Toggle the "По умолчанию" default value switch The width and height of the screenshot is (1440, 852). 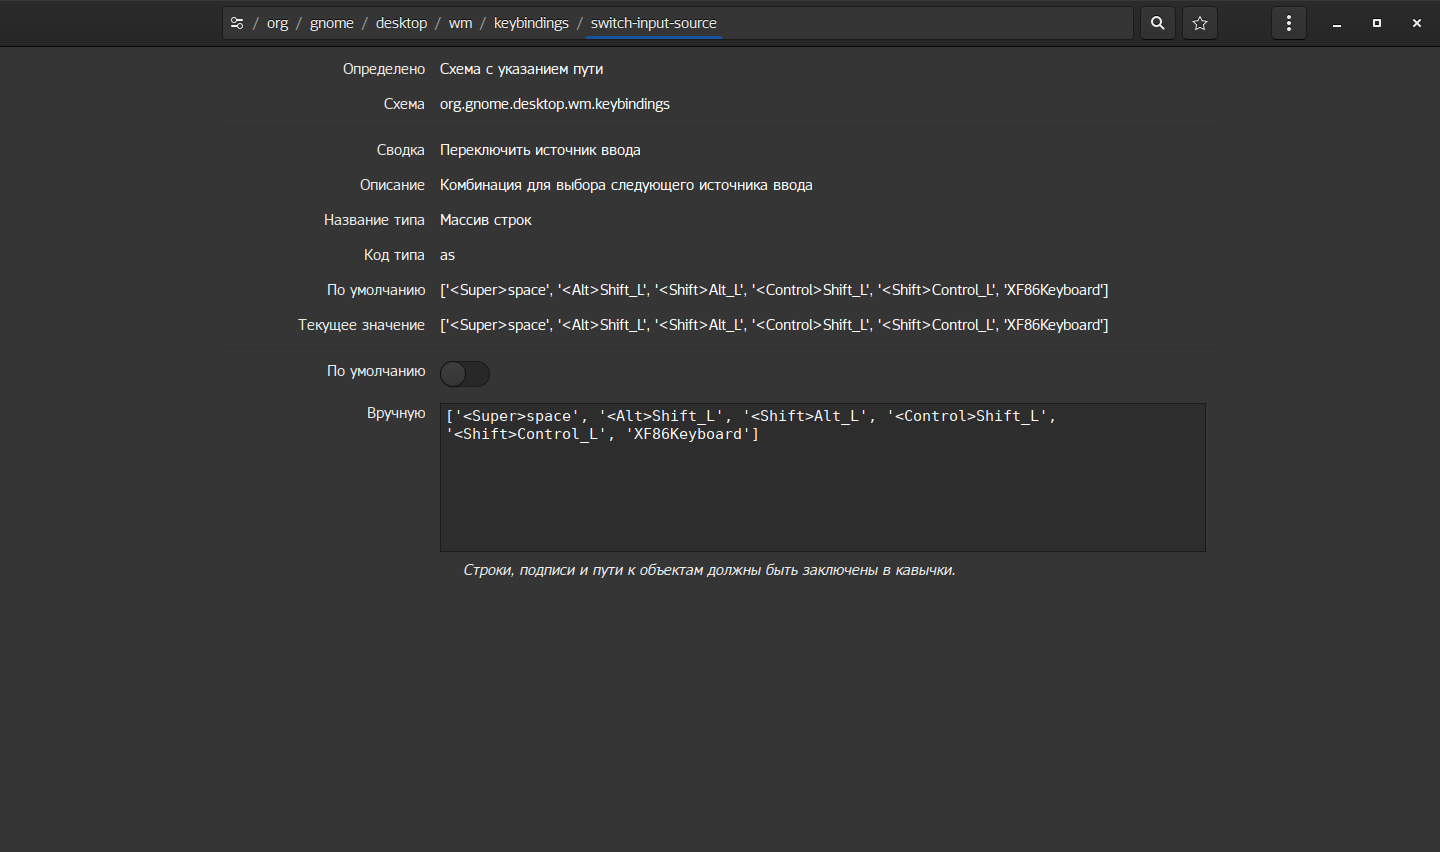click(465, 373)
